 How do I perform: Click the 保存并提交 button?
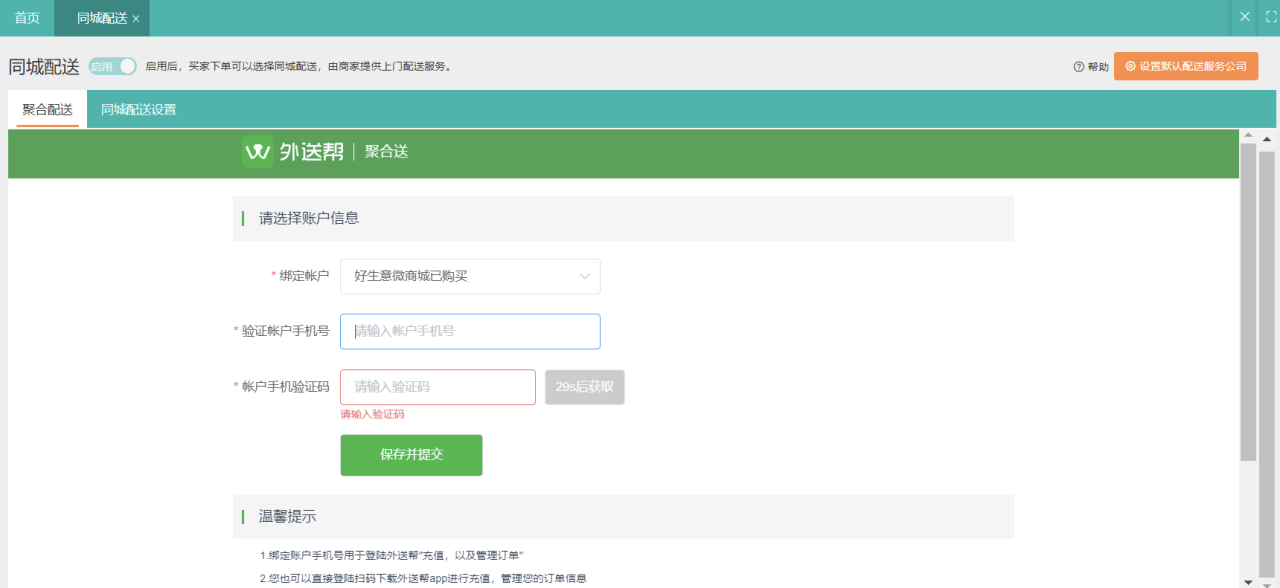point(411,455)
